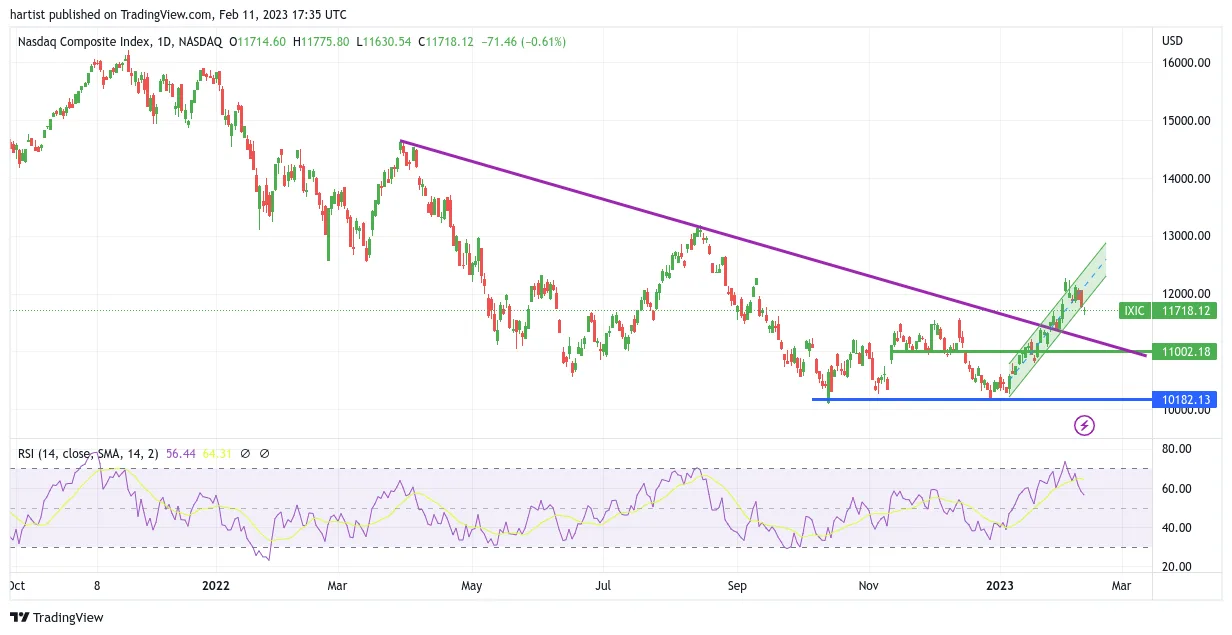1232x635 pixels.
Task: Click the current price 11718.12 label
Action: click(x=1185, y=311)
